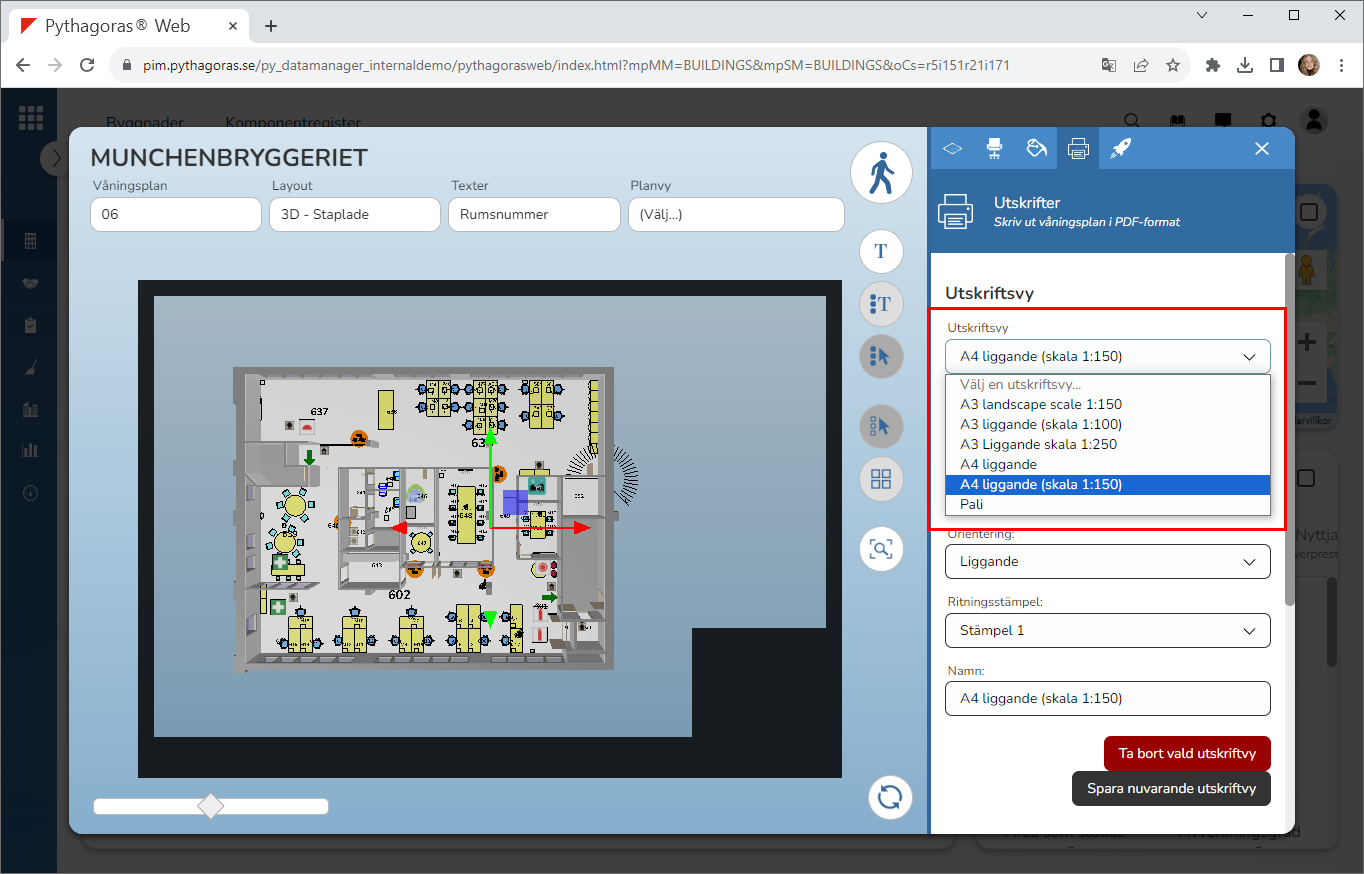Click the layers diamond tab icon
1364x874 pixels.
(x=952, y=148)
